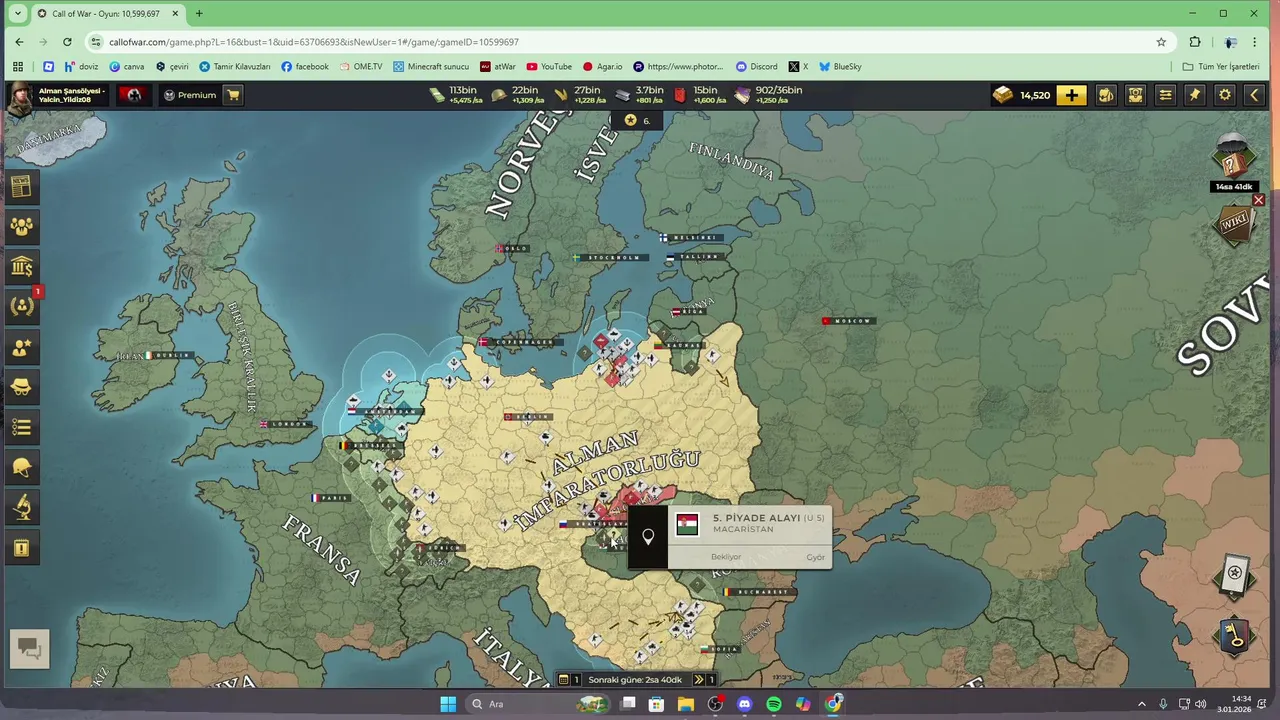The height and width of the screenshot is (720, 1280).
Task: Open the atWar bookmark
Action: coord(498,67)
